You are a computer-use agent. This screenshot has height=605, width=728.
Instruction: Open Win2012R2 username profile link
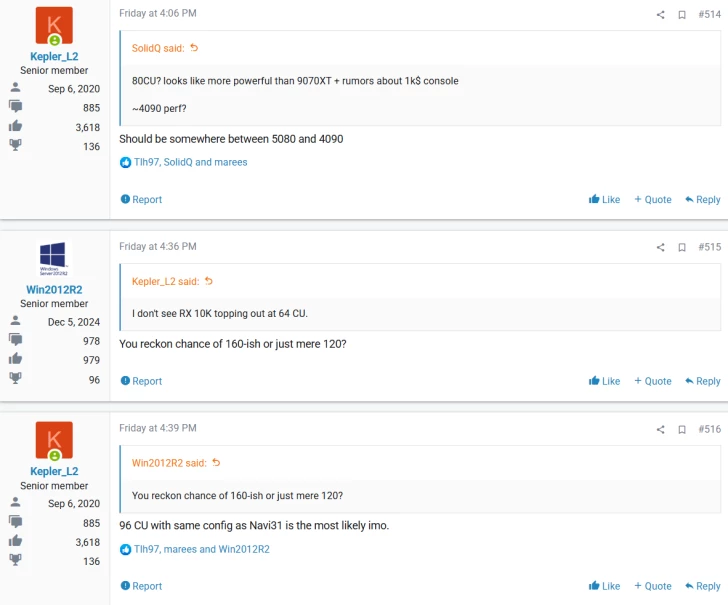pos(54,290)
